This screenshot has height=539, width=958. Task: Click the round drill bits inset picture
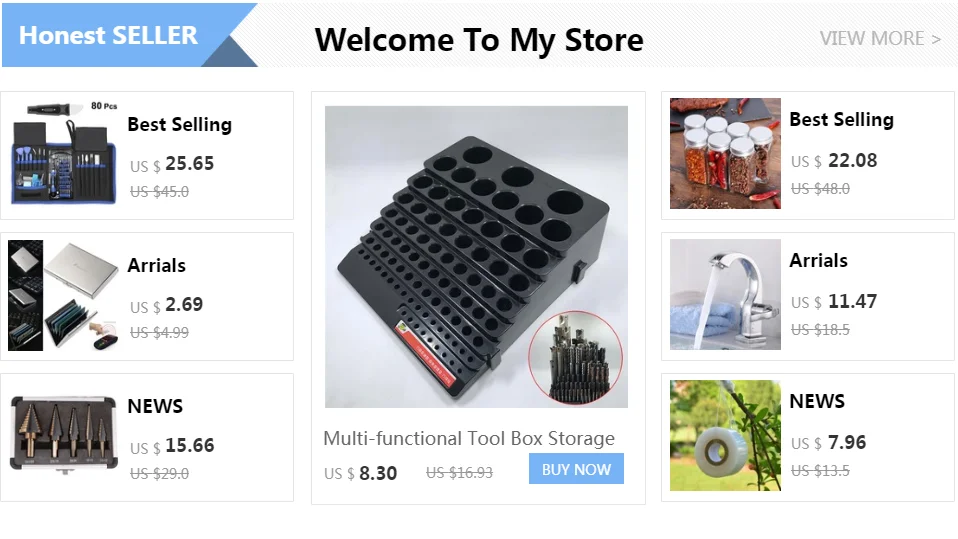[x=576, y=358]
